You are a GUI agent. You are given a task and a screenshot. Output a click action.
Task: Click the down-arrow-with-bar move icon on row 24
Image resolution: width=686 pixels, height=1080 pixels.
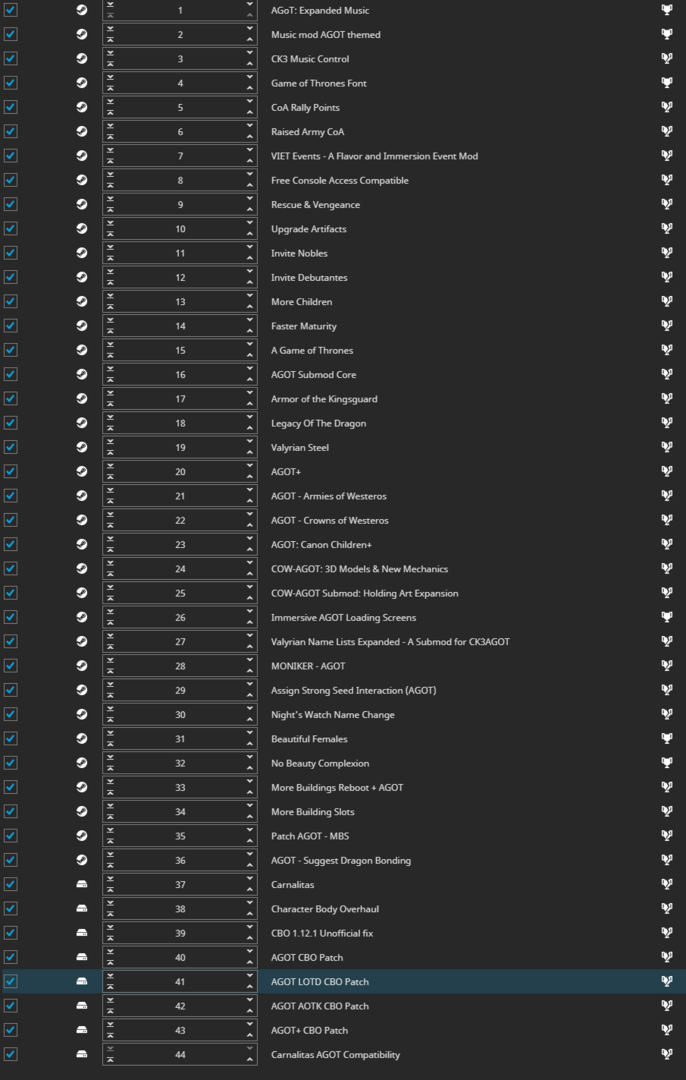click(x=111, y=563)
